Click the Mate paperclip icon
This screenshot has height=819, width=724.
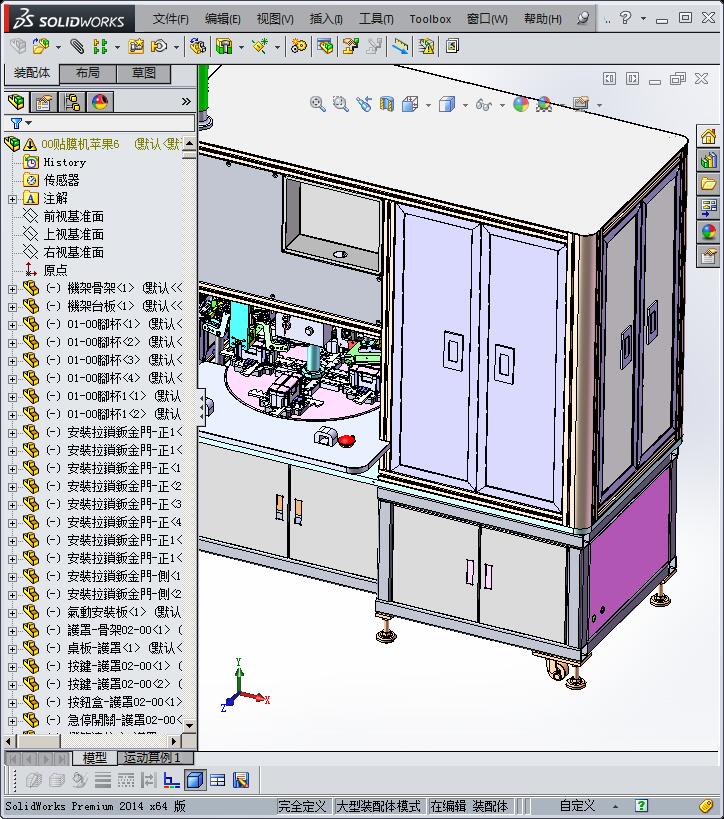77,46
